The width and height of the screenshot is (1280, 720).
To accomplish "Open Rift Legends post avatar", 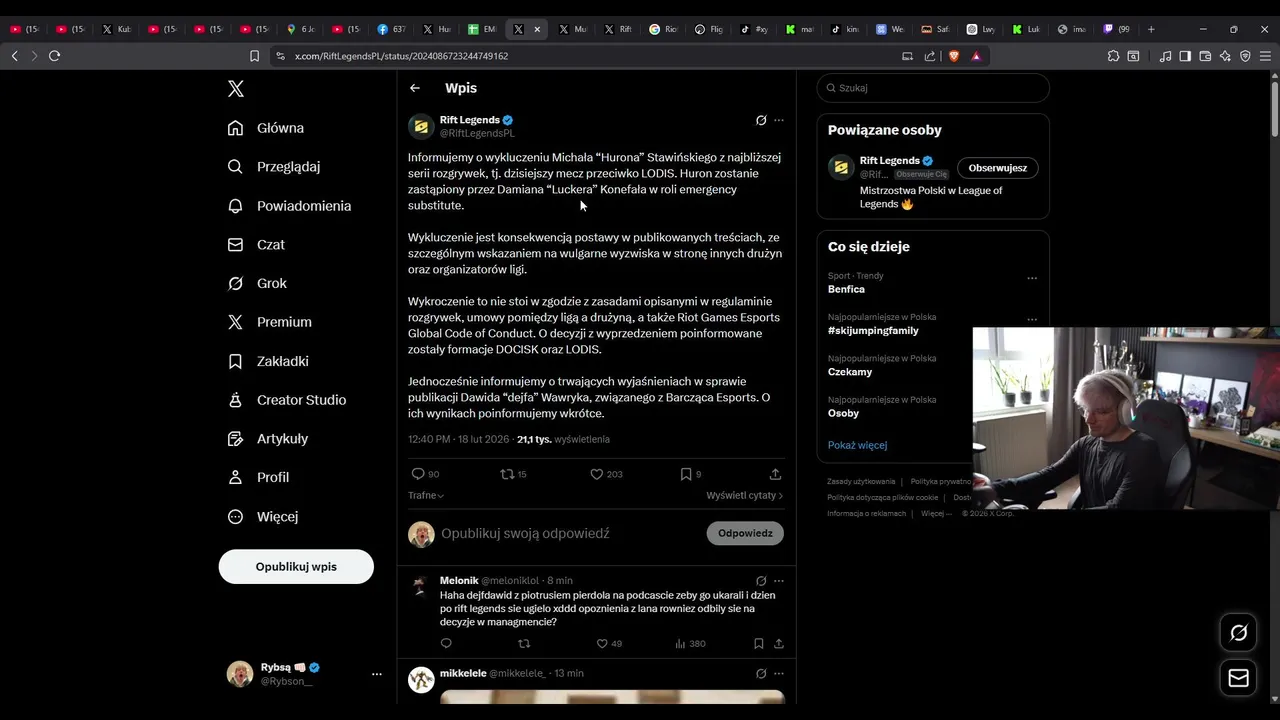I will coord(421,126).
